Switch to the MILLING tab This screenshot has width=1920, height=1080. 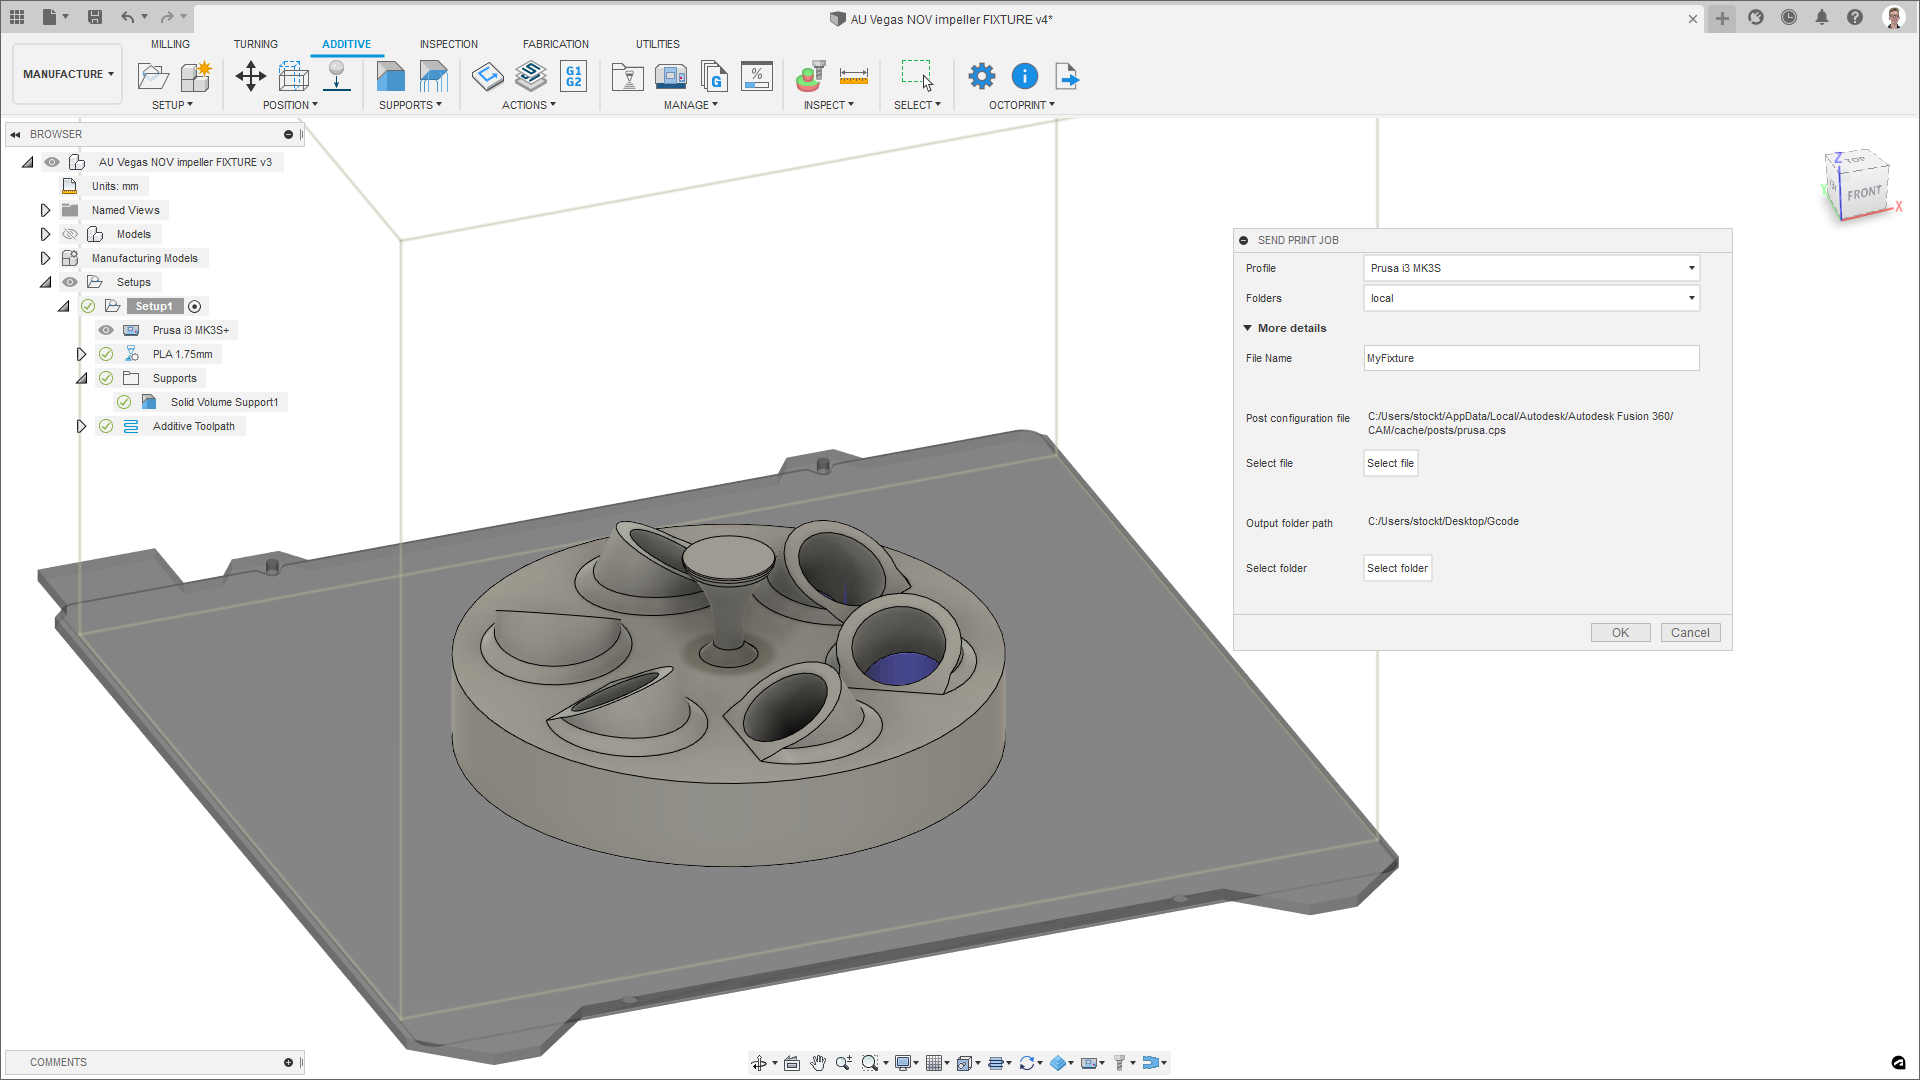(x=170, y=44)
